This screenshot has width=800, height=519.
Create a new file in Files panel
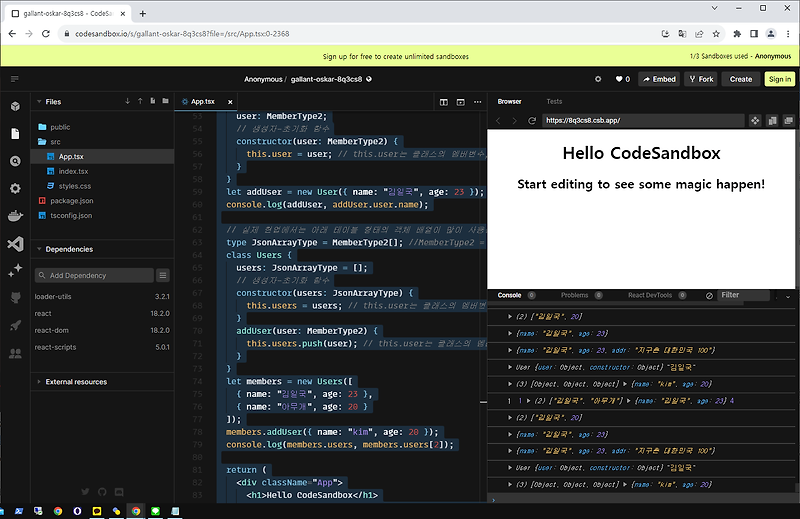(153, 101)
